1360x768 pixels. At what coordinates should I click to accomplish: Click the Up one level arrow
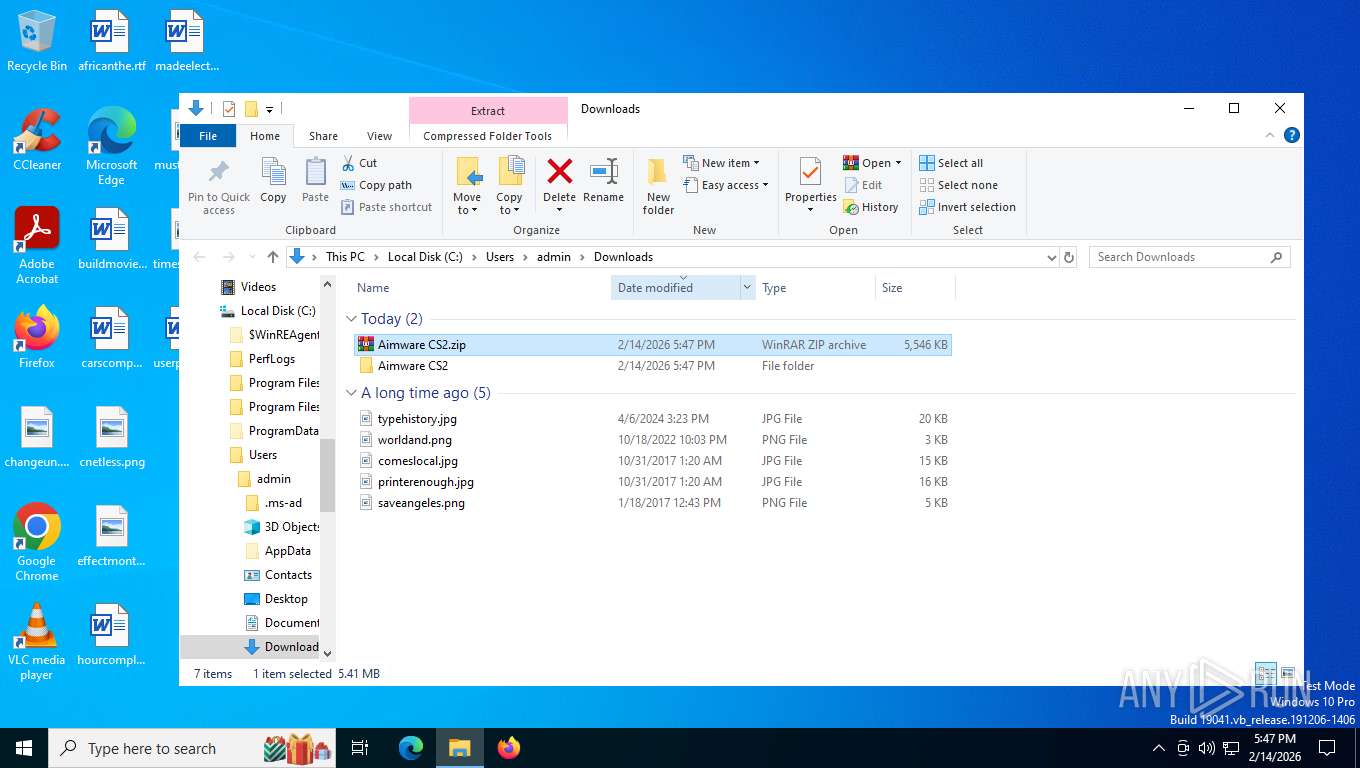click(x=273, y=257)
